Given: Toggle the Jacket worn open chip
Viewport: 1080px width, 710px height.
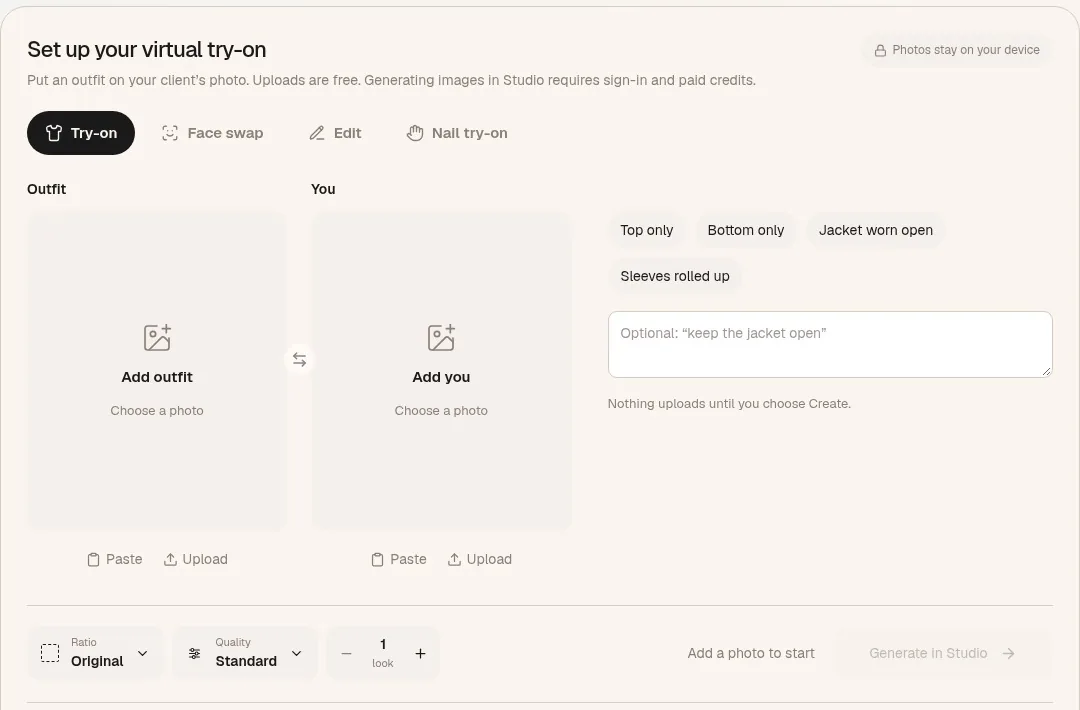Looking at the screenshot, I should (875, 230).
